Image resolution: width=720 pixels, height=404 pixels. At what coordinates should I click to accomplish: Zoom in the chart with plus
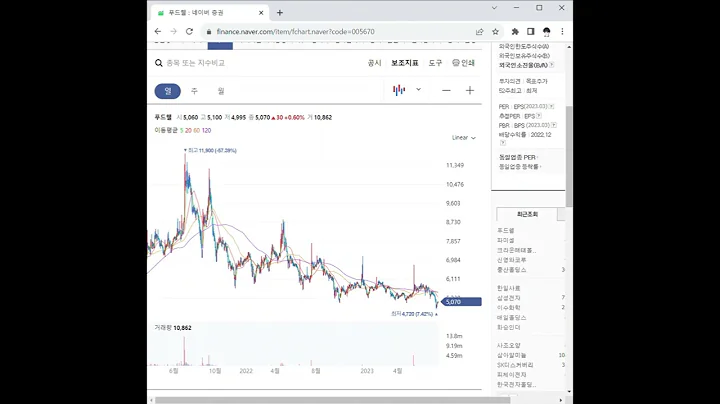click(x=470, y=90)
